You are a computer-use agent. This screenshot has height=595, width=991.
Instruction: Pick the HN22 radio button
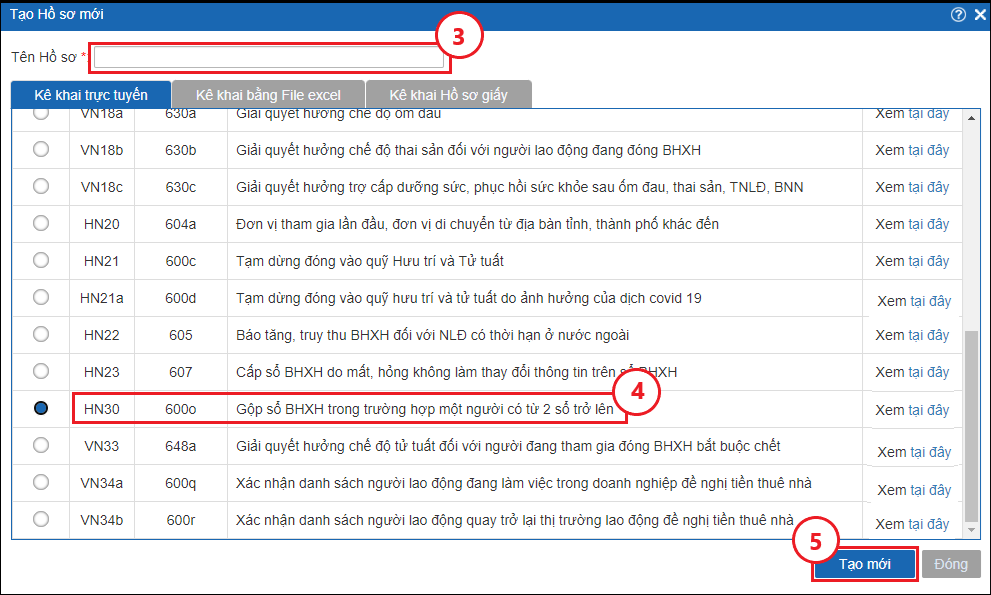pyautogui.click(x=41, y=334)
